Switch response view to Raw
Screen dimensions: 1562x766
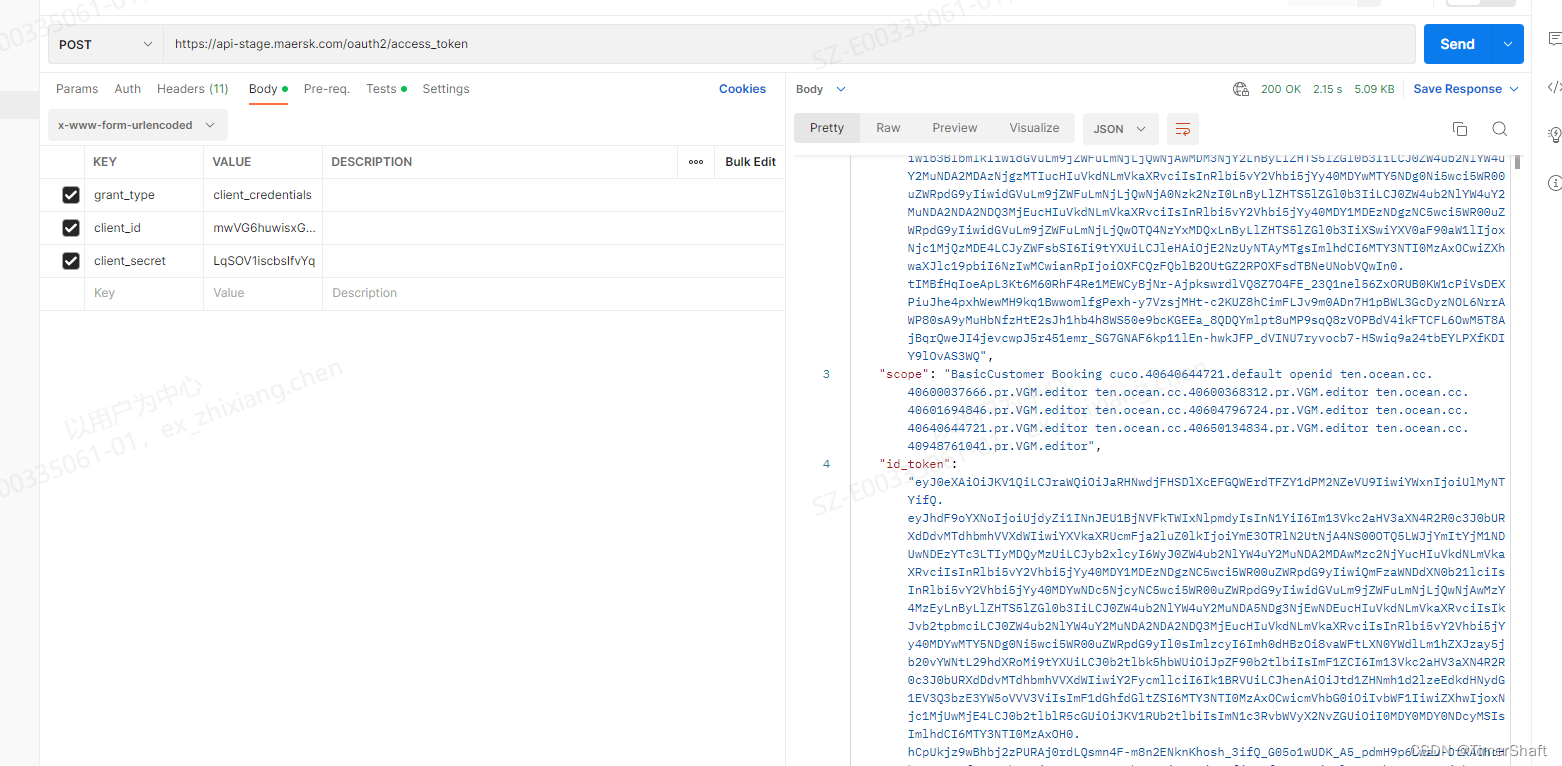coord(888,128)
